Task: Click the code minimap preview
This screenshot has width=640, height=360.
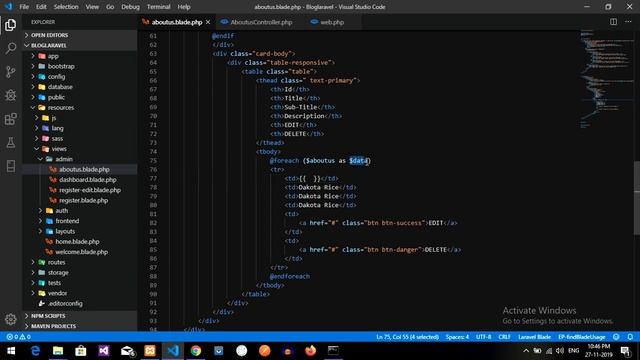Action: pyautogui.click(x=606, y=78)
